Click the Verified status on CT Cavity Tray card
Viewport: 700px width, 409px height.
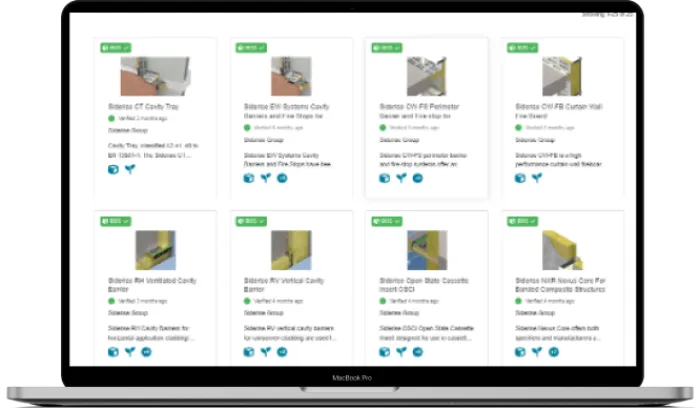click(x=138, y=118)
